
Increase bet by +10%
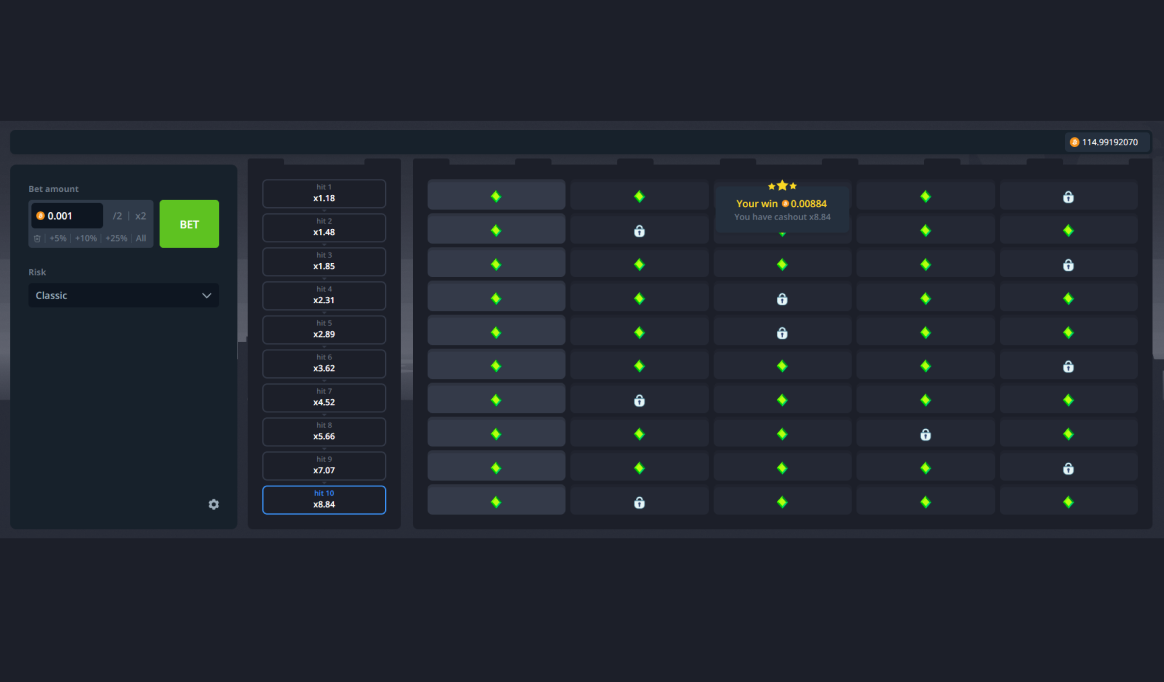[x=86, y=238]
